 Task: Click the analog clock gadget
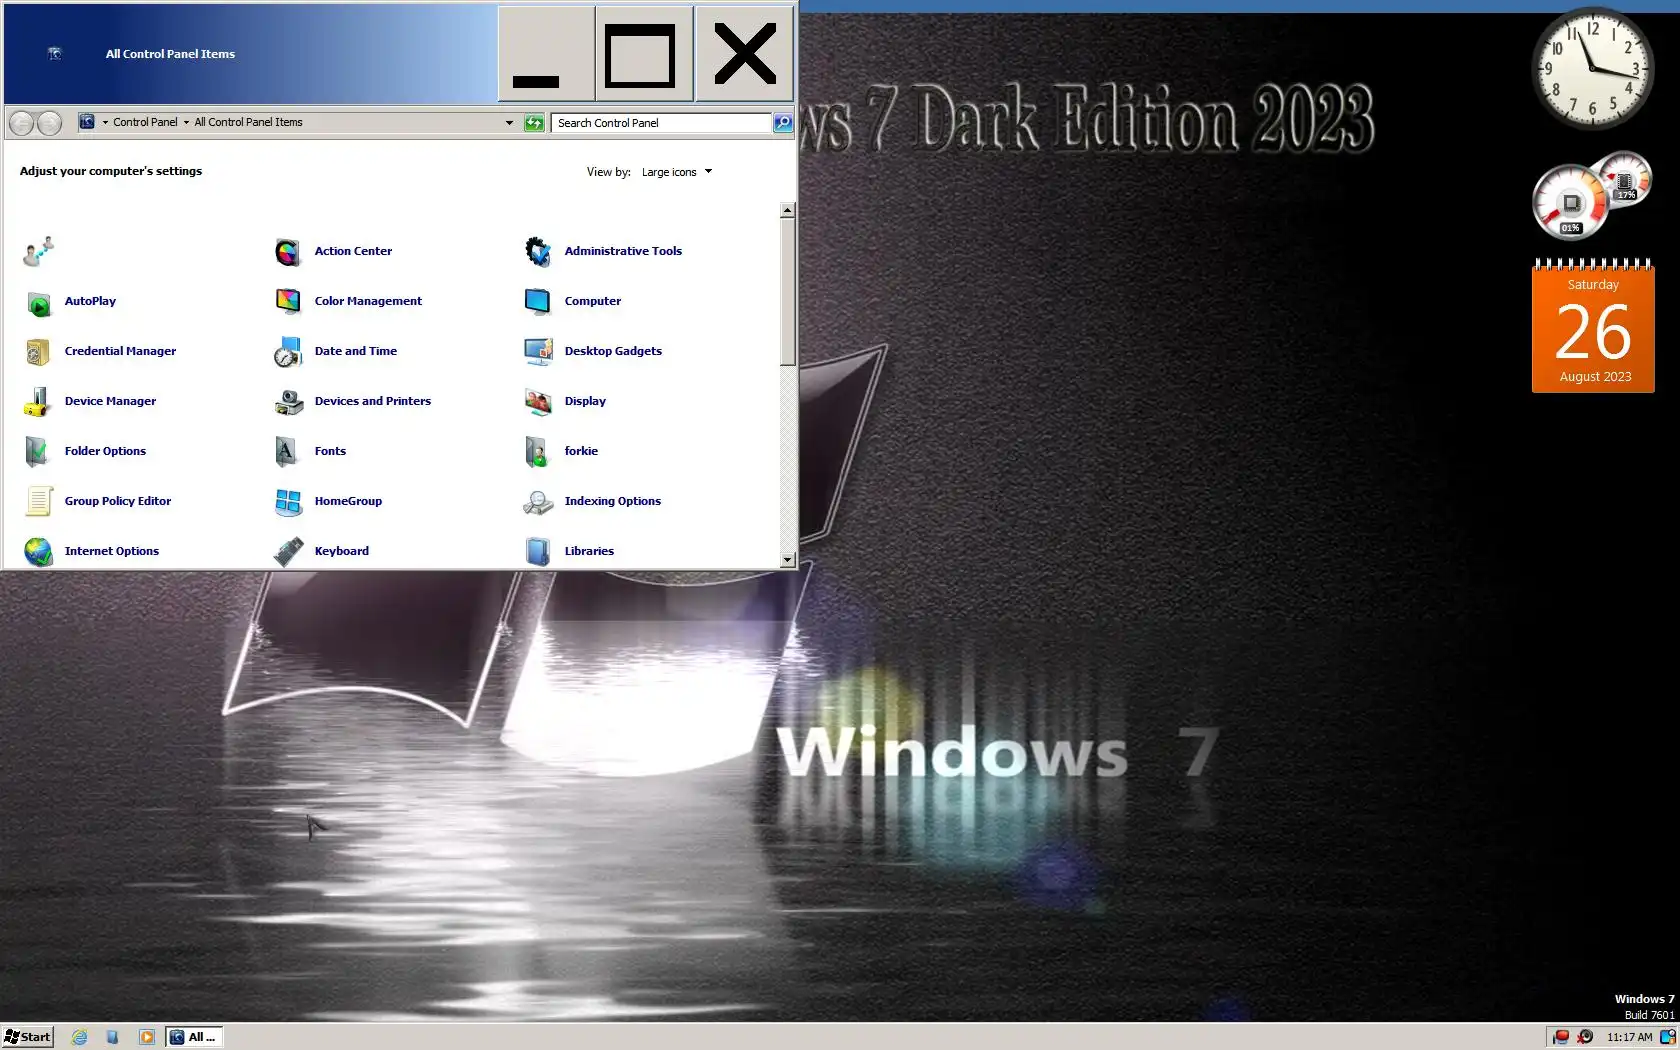(1592, 68)
